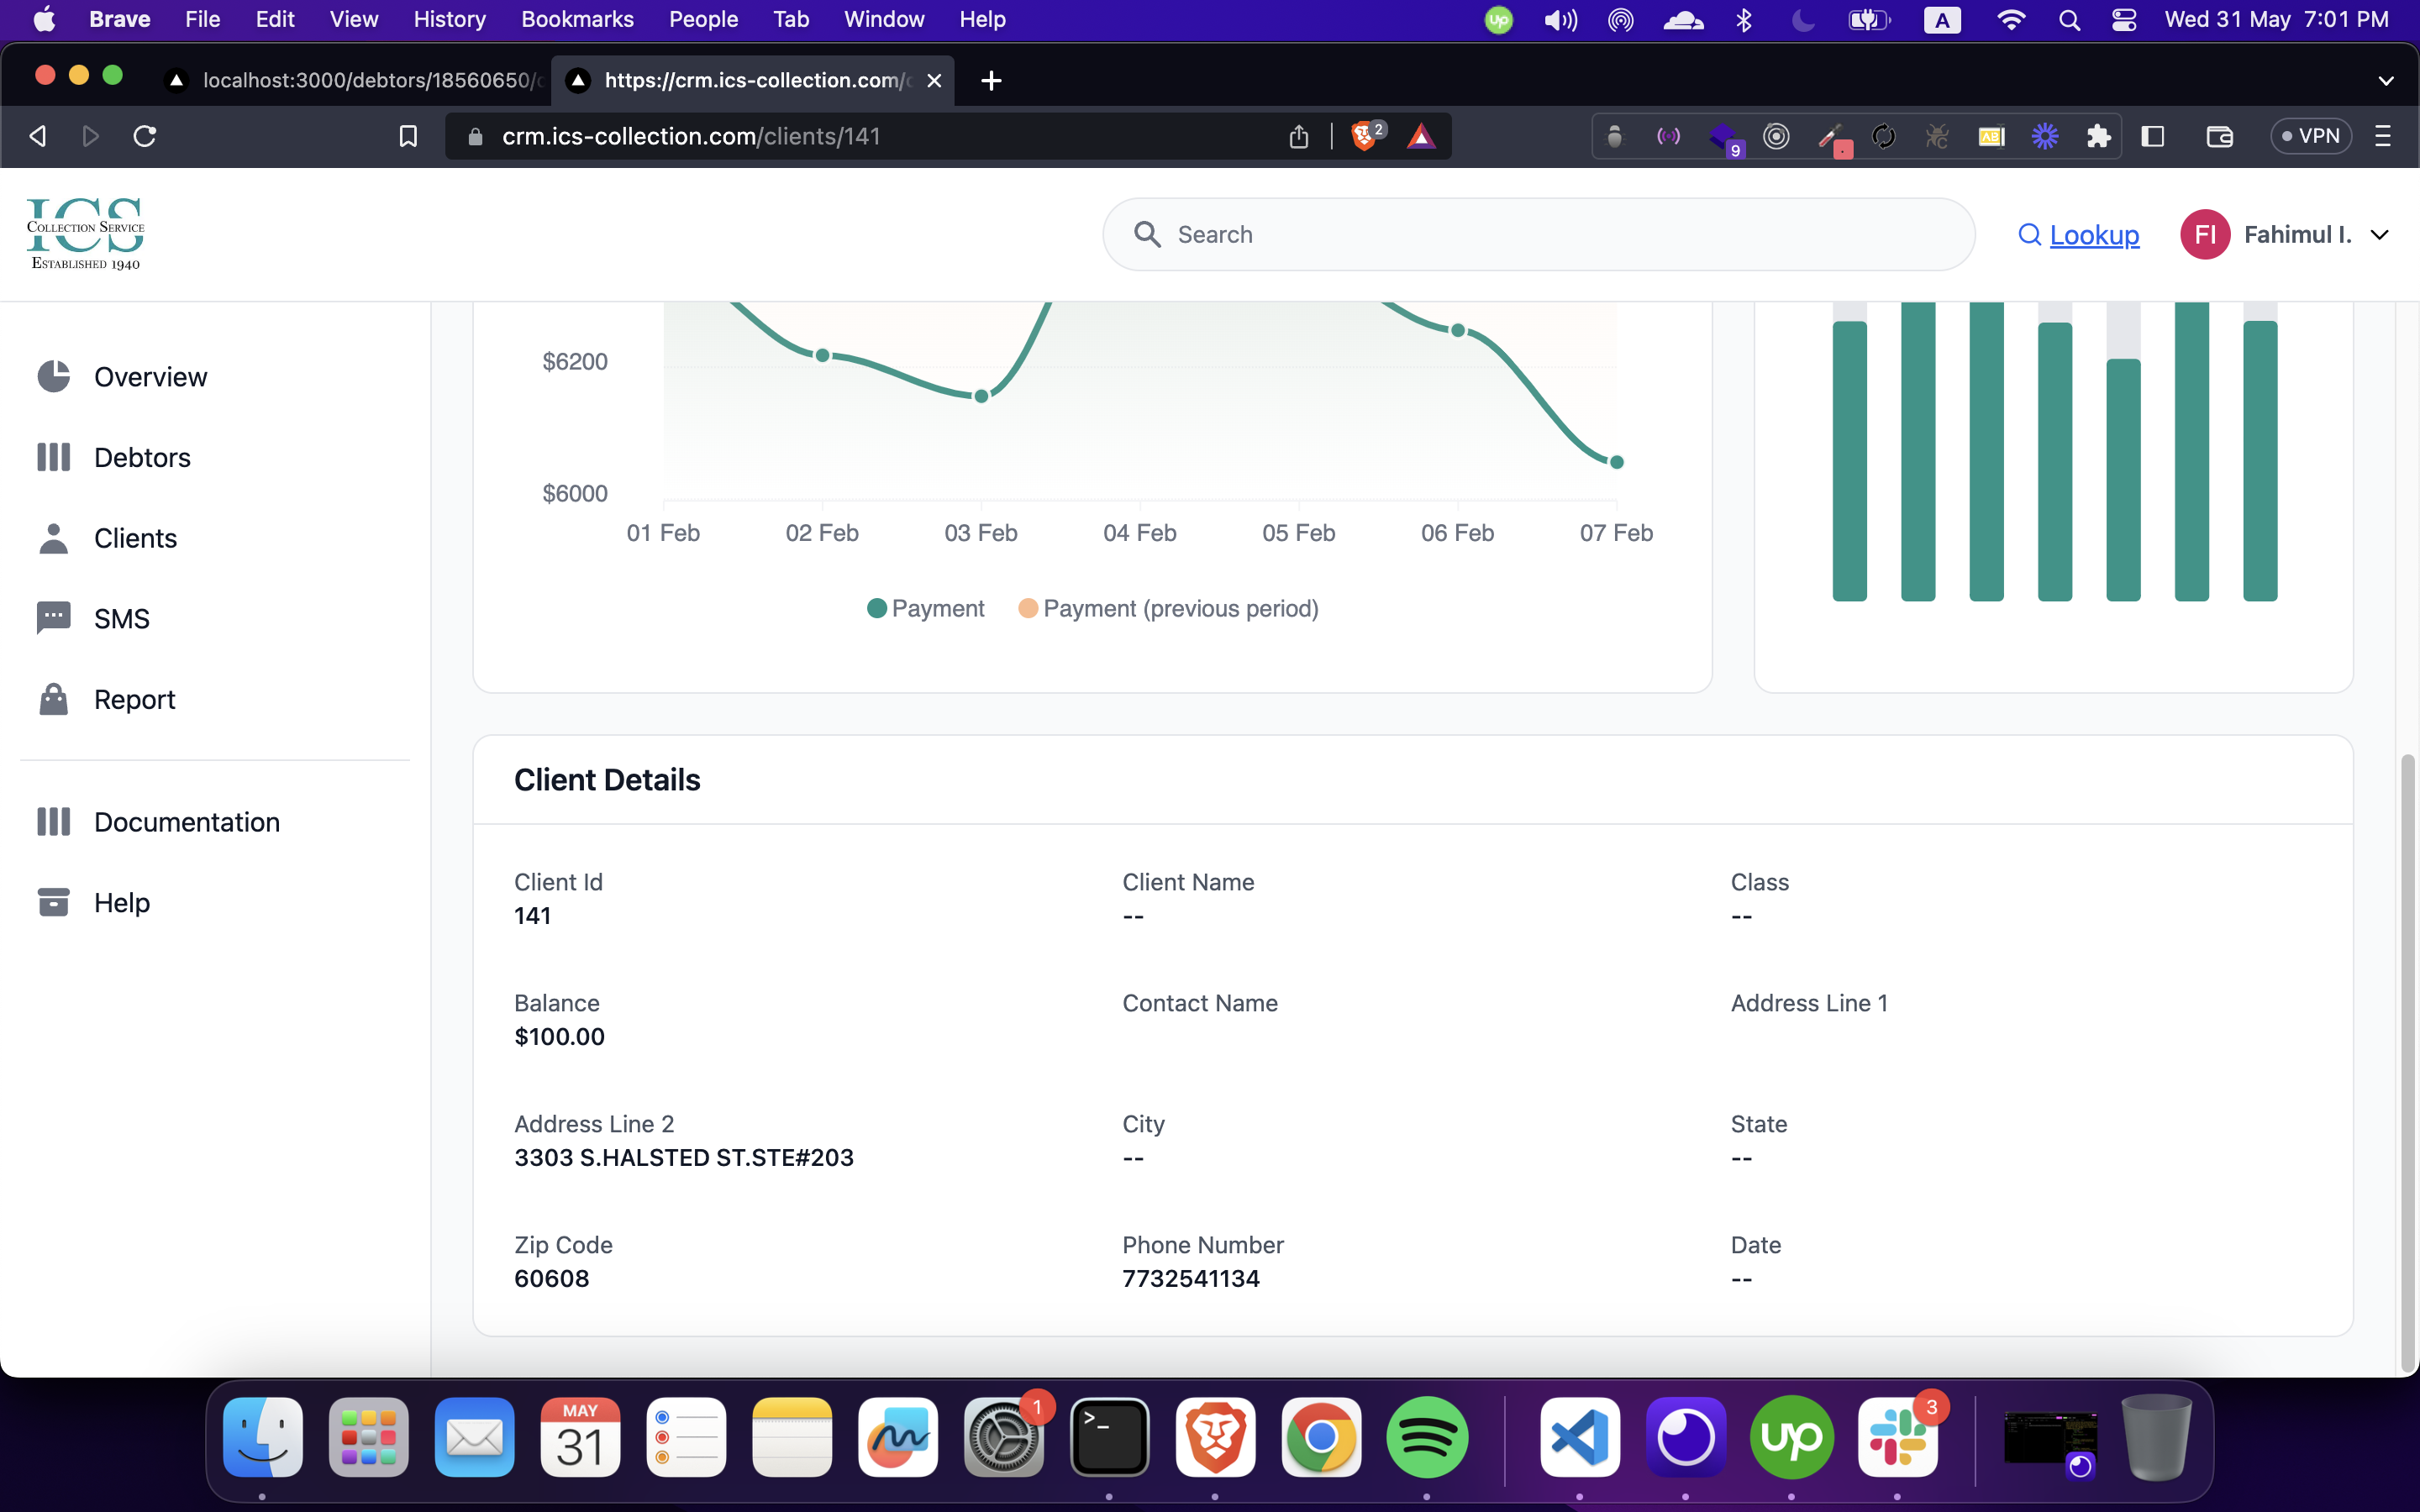
Task: Open the Brave hamburger menu
Action: pos(2383,136)
